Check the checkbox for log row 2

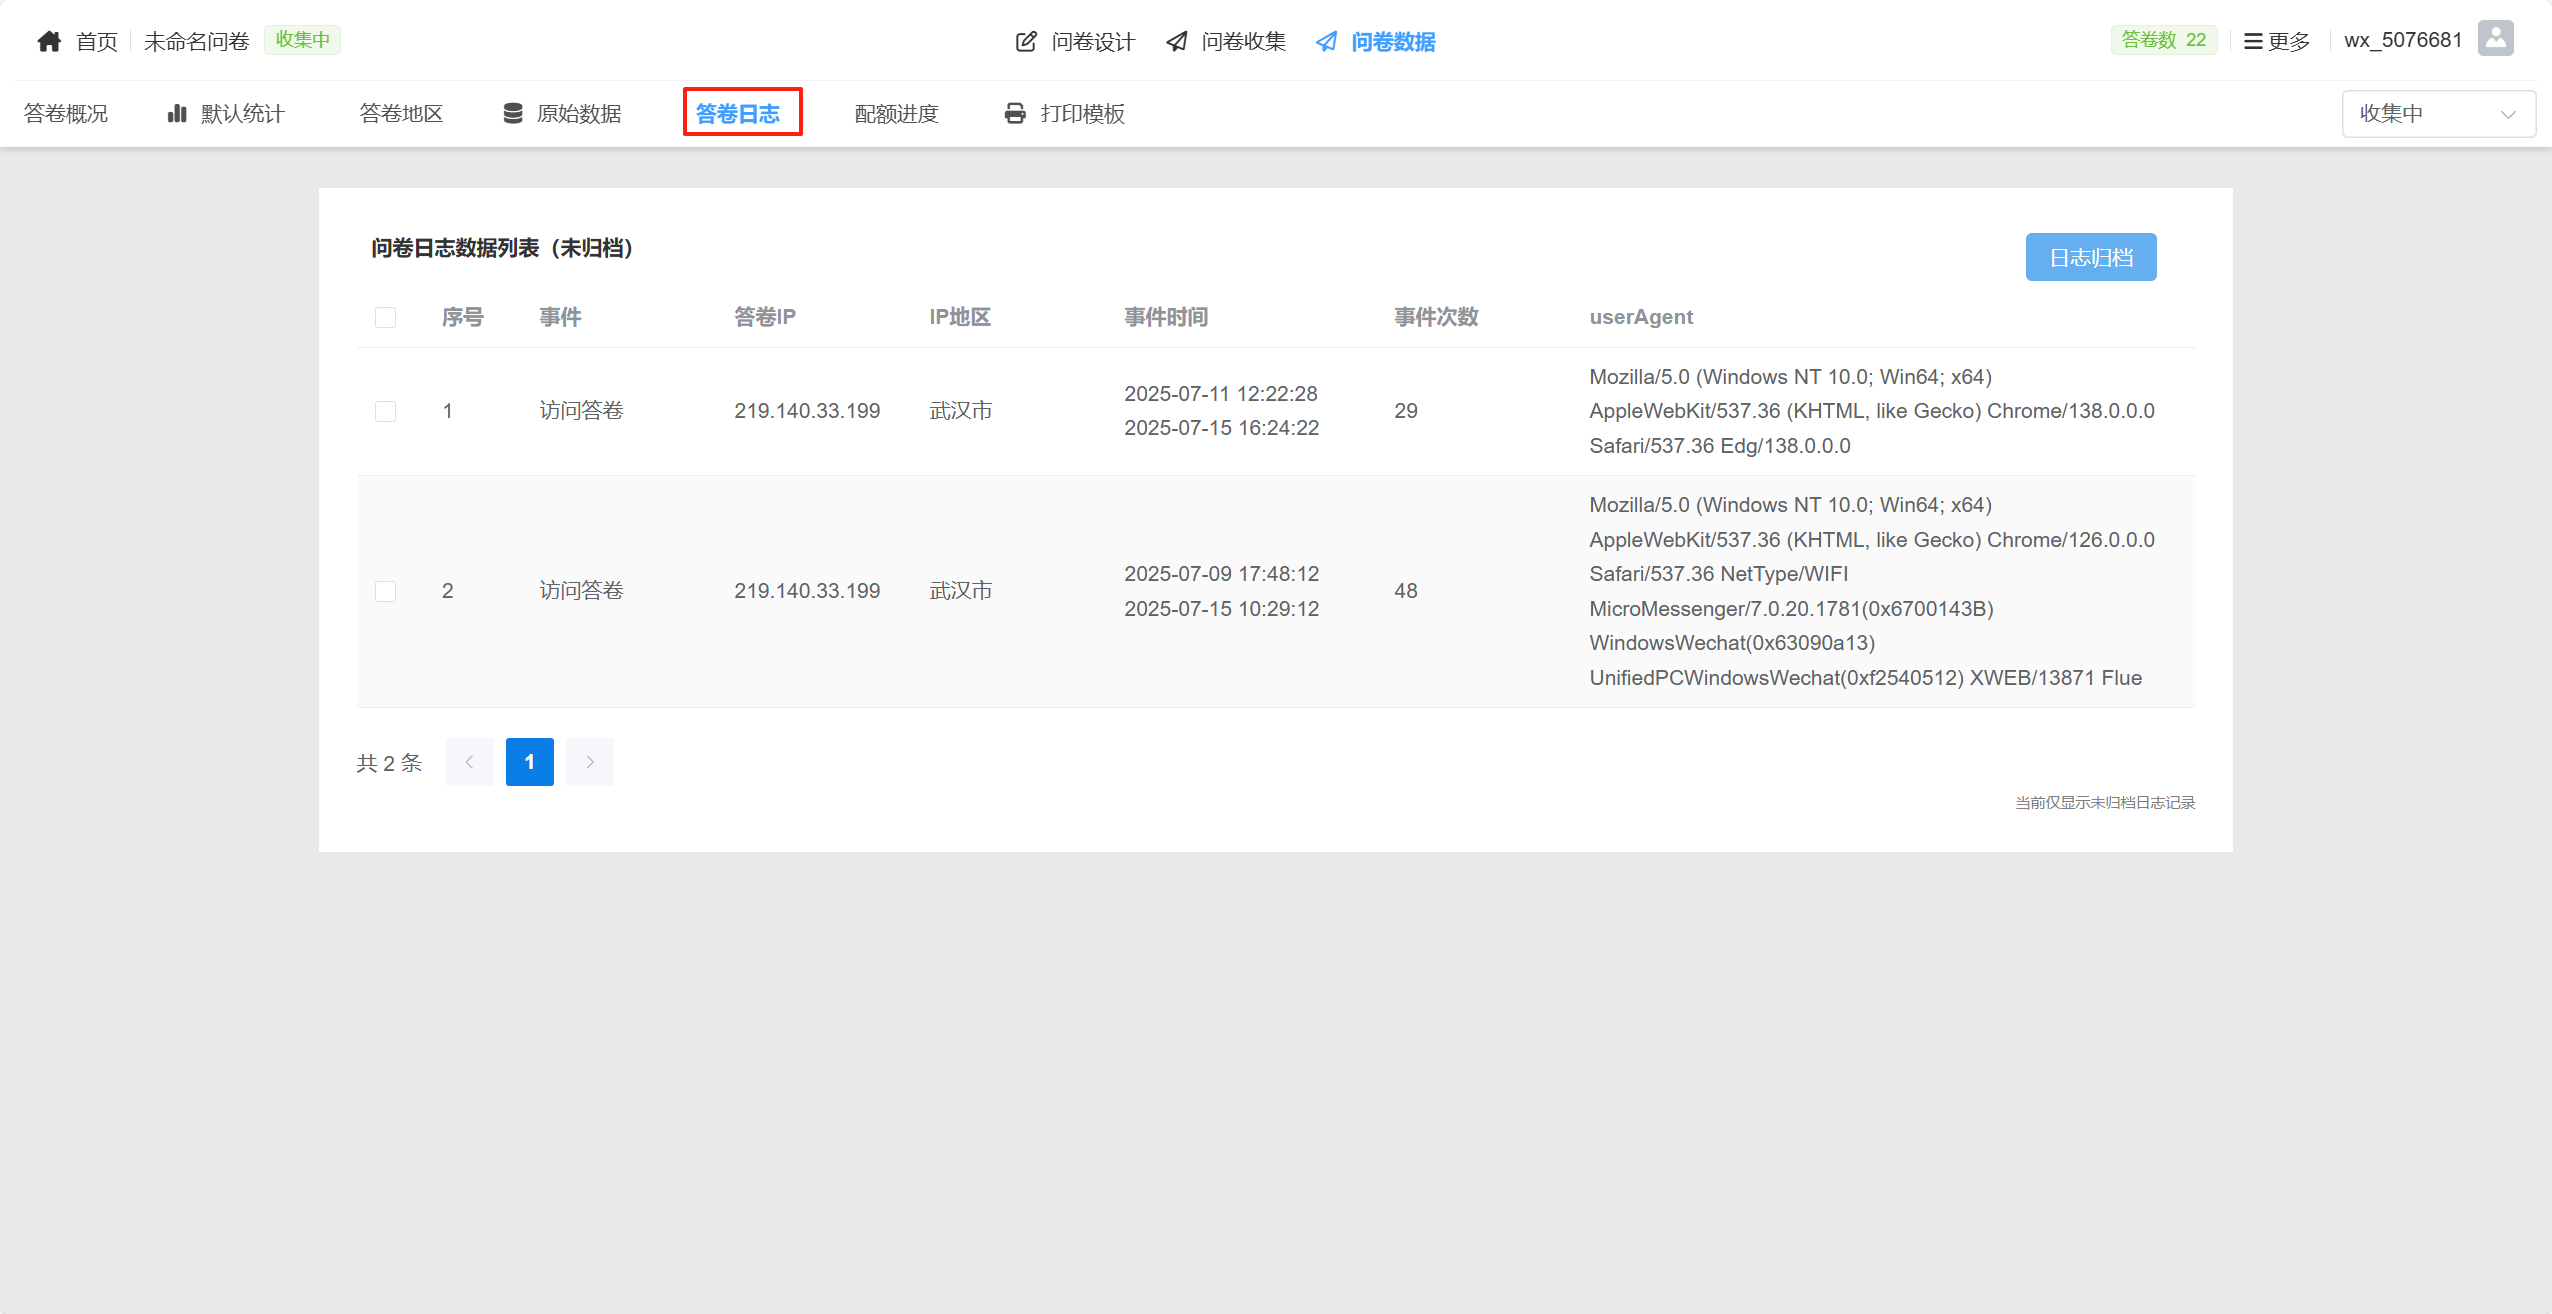(x=385, y=591)
